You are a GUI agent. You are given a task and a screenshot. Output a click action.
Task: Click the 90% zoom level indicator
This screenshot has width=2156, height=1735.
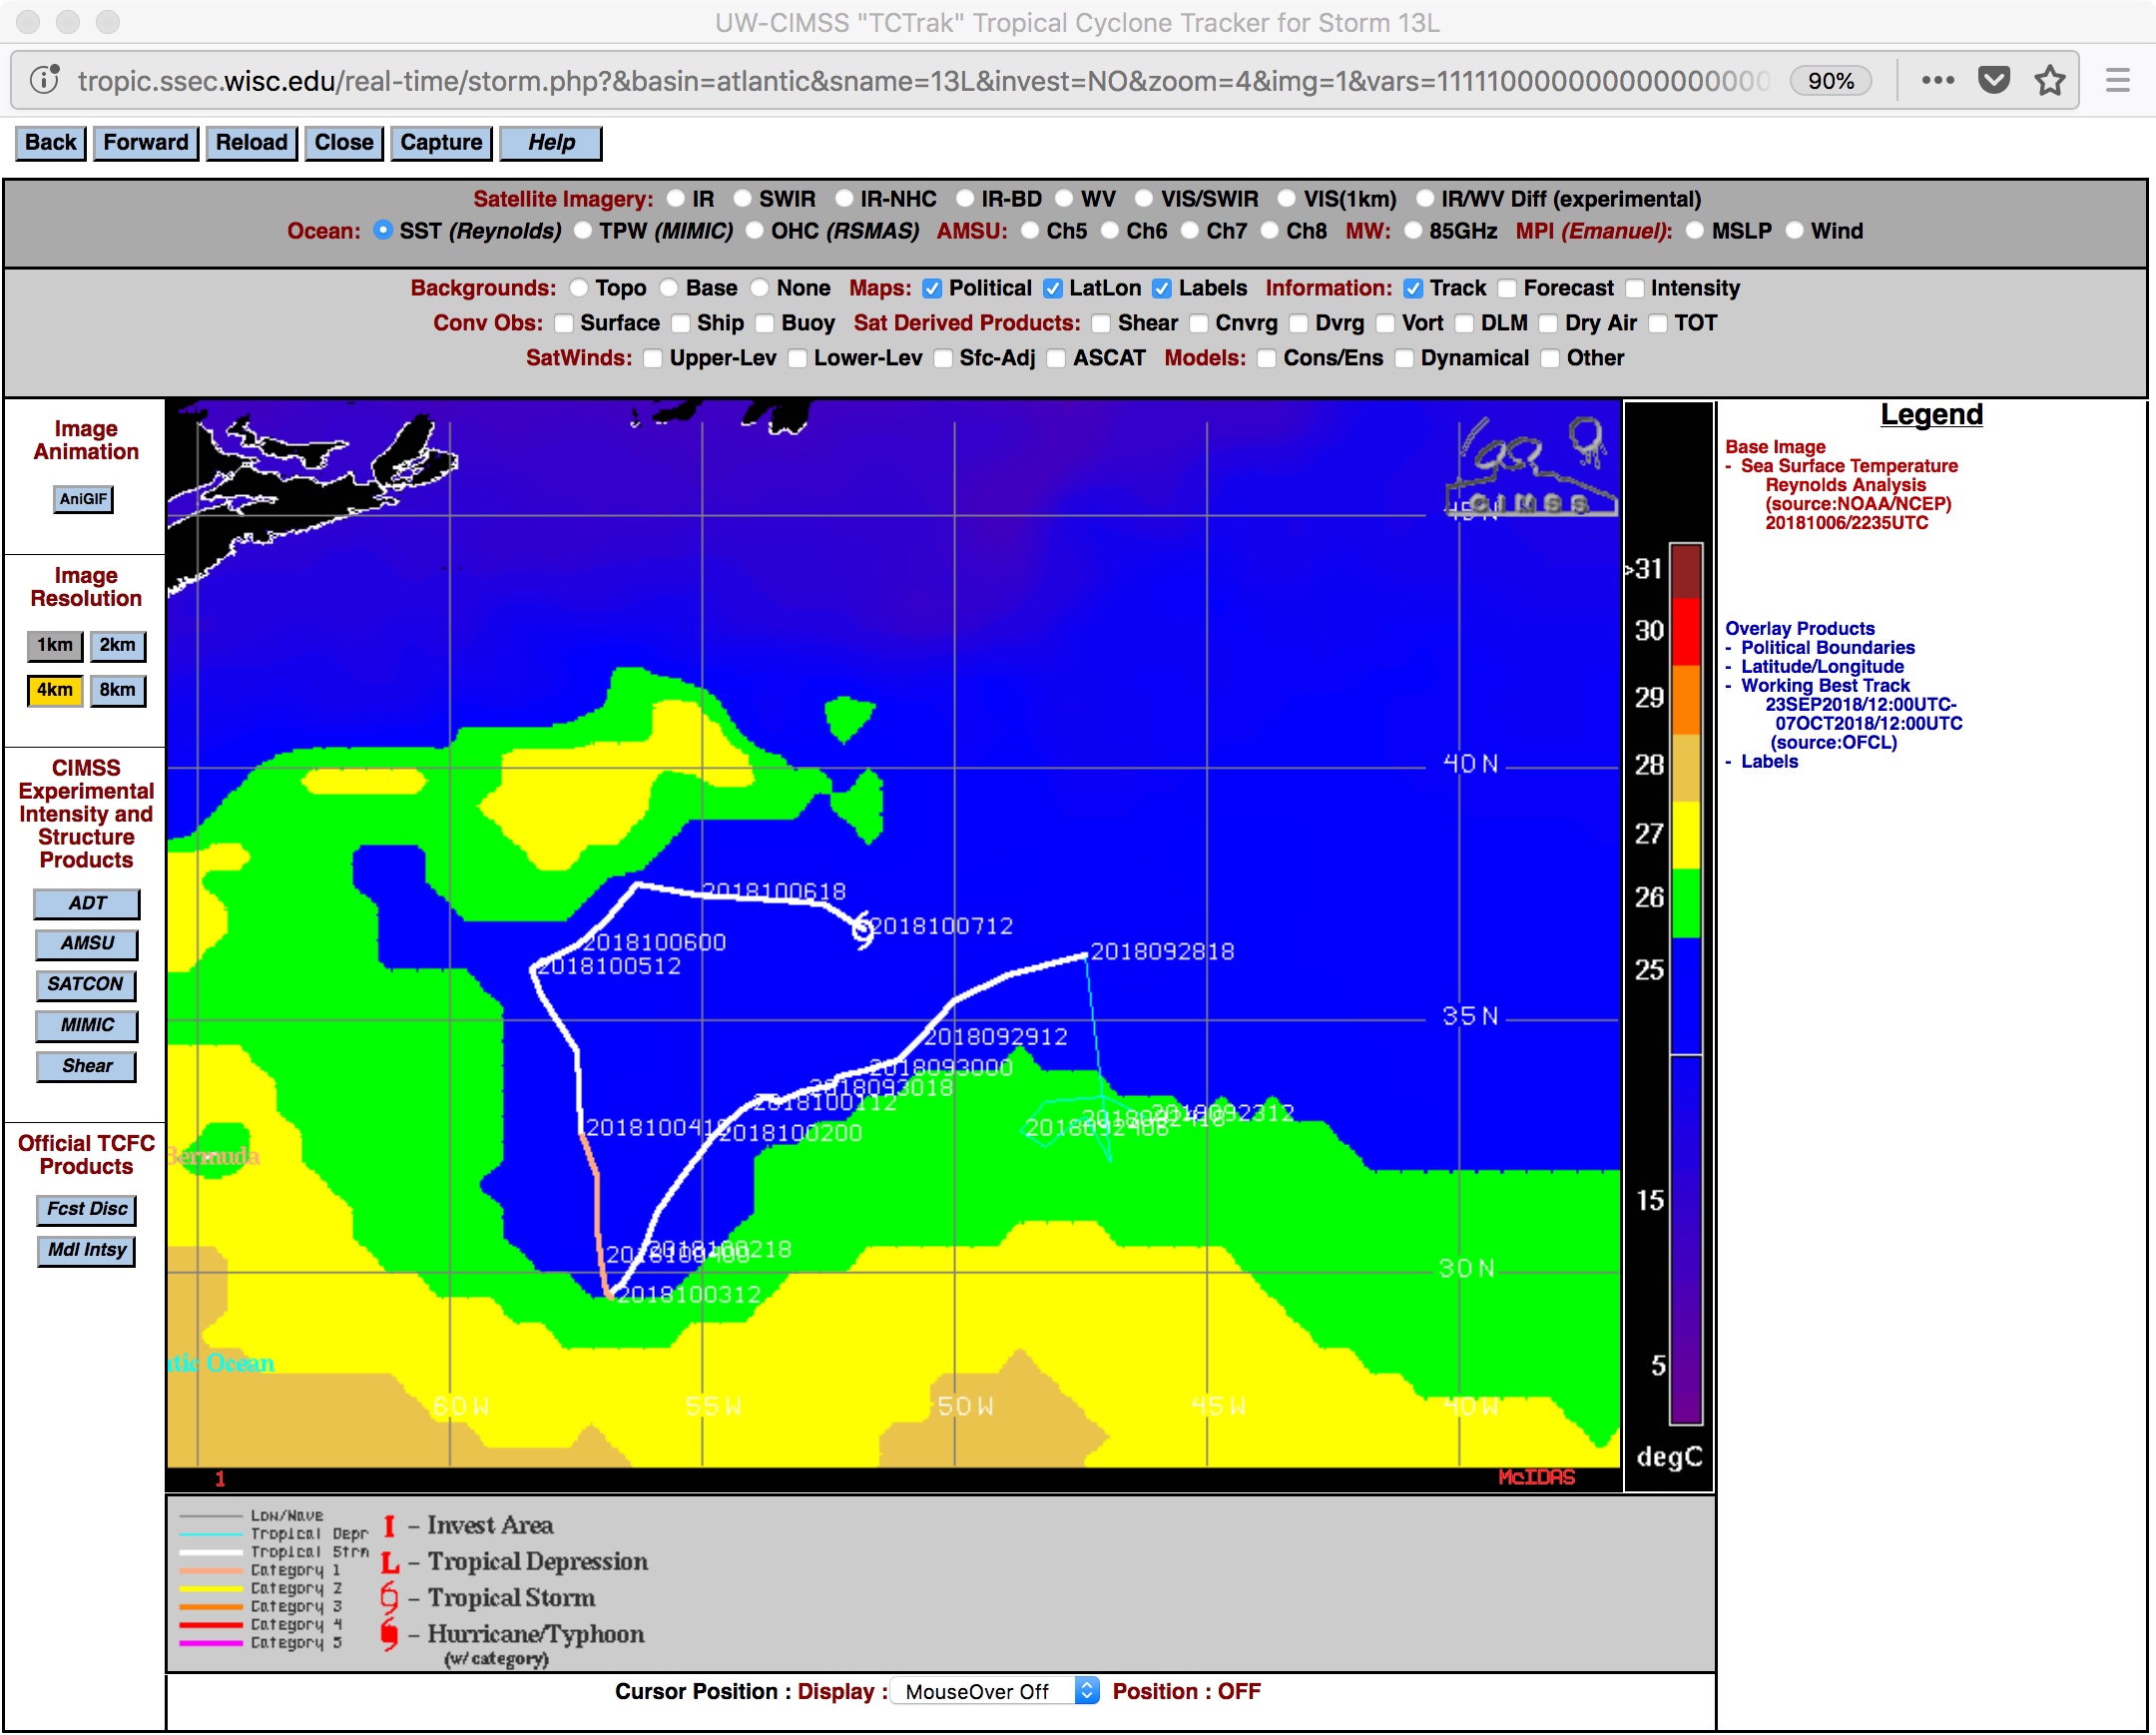pos(1830,80)
